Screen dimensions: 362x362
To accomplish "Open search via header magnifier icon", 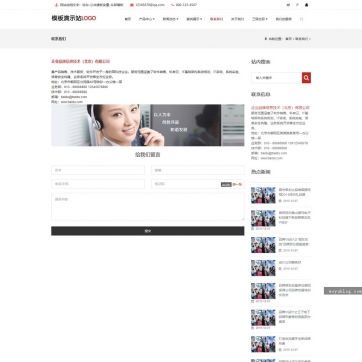I will point(302,19).
